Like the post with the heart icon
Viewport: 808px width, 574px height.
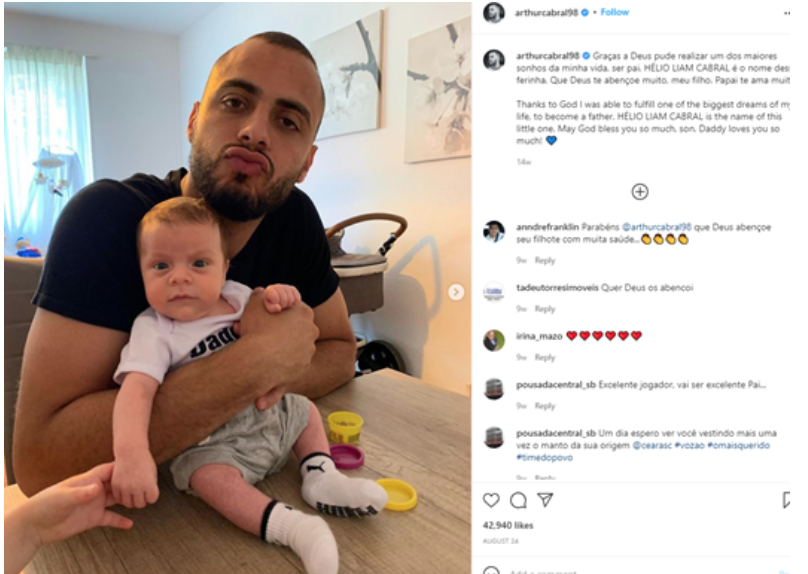point(491,500)
